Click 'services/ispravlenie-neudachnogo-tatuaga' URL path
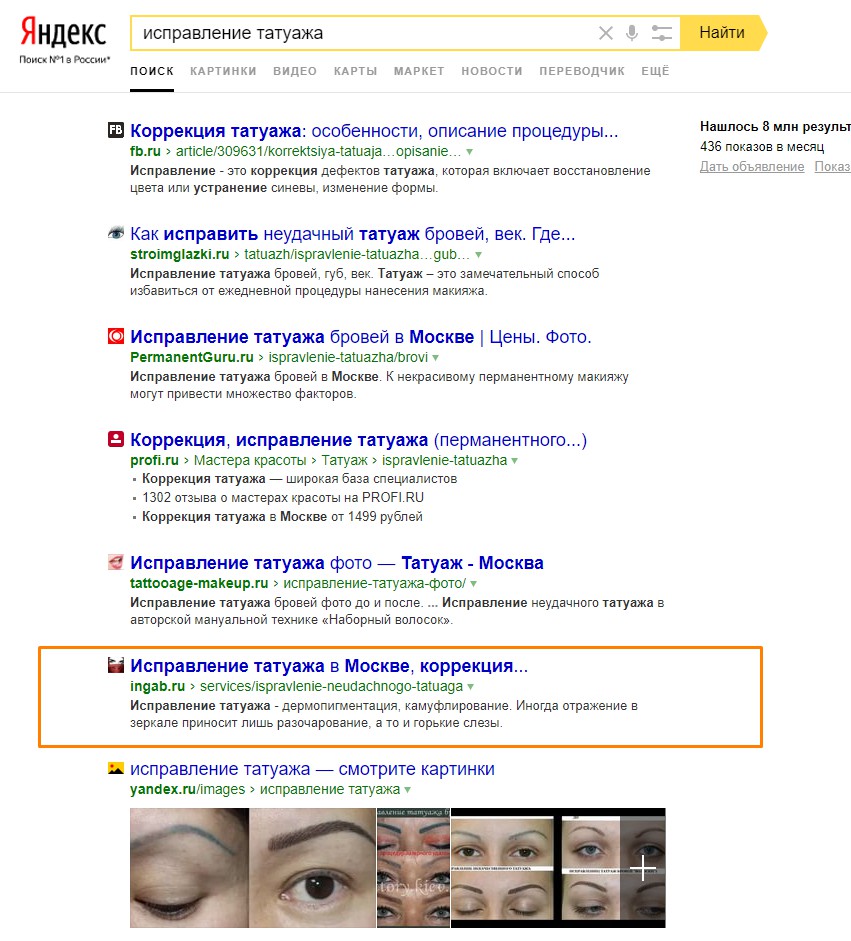Image resolution: width=851 pixels, height=941 pixels. 331,687
